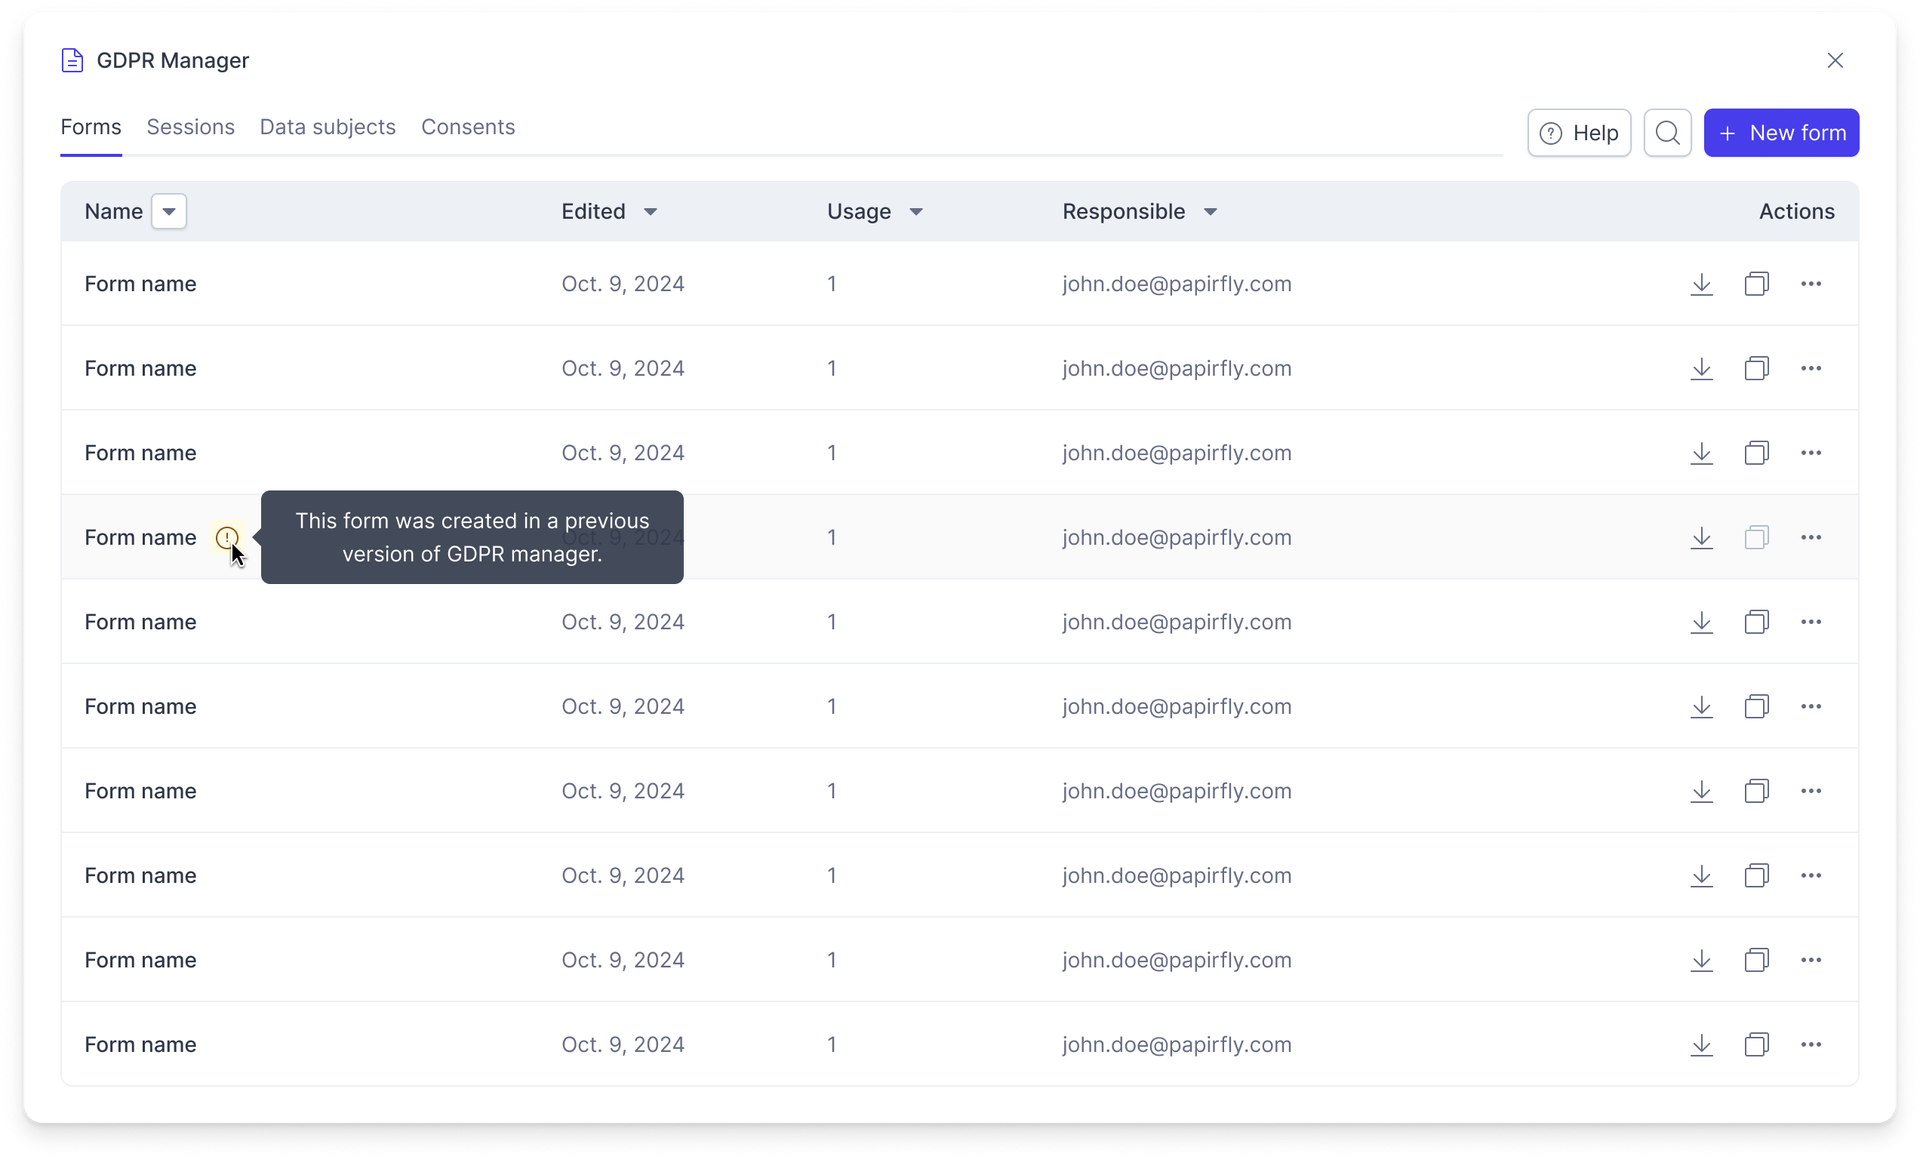Go to the Consents tab
The image size is (1920, 1159).
coord(468,127)
